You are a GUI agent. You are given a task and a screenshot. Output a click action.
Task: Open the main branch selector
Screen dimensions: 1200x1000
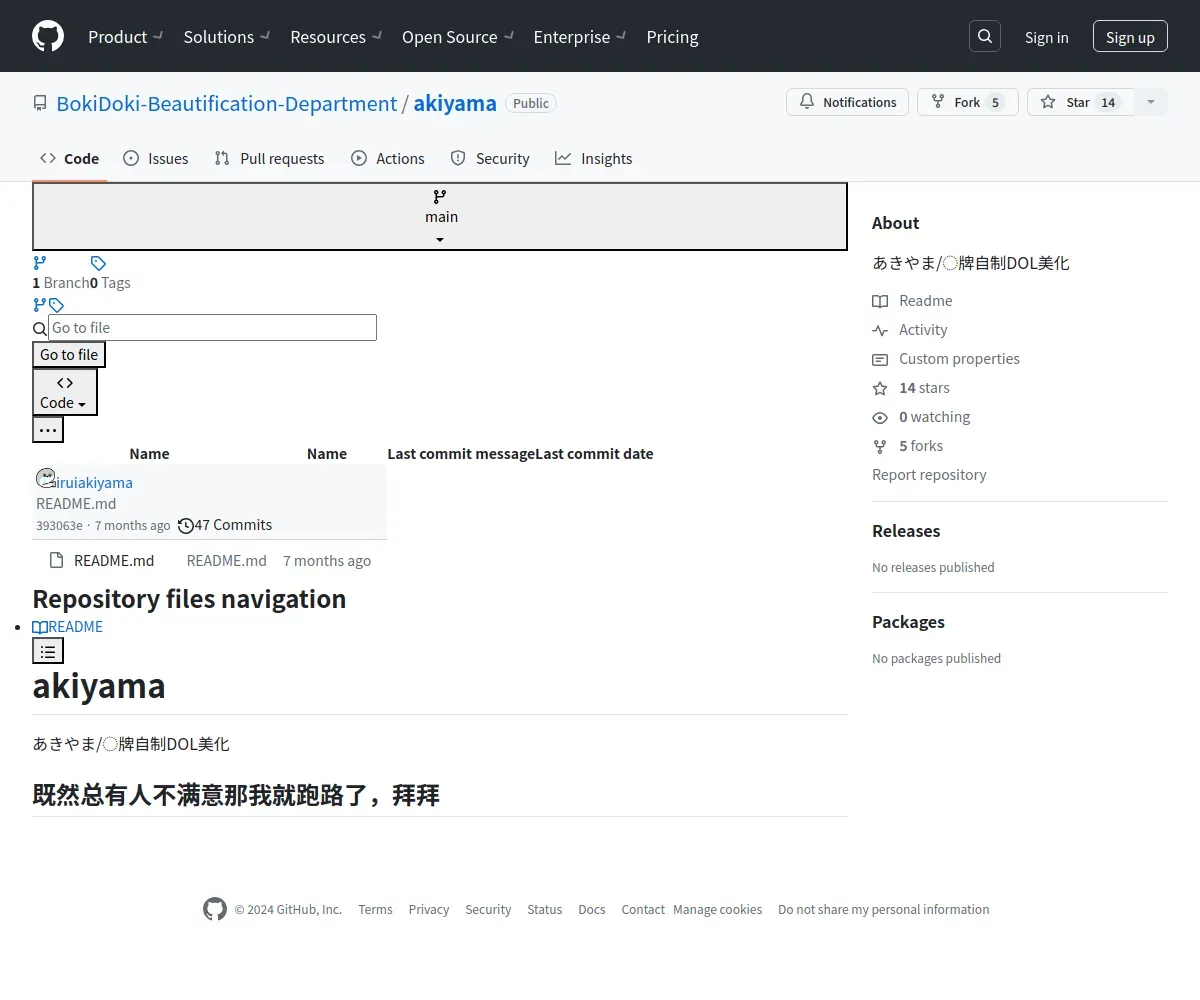click(440, 216)
